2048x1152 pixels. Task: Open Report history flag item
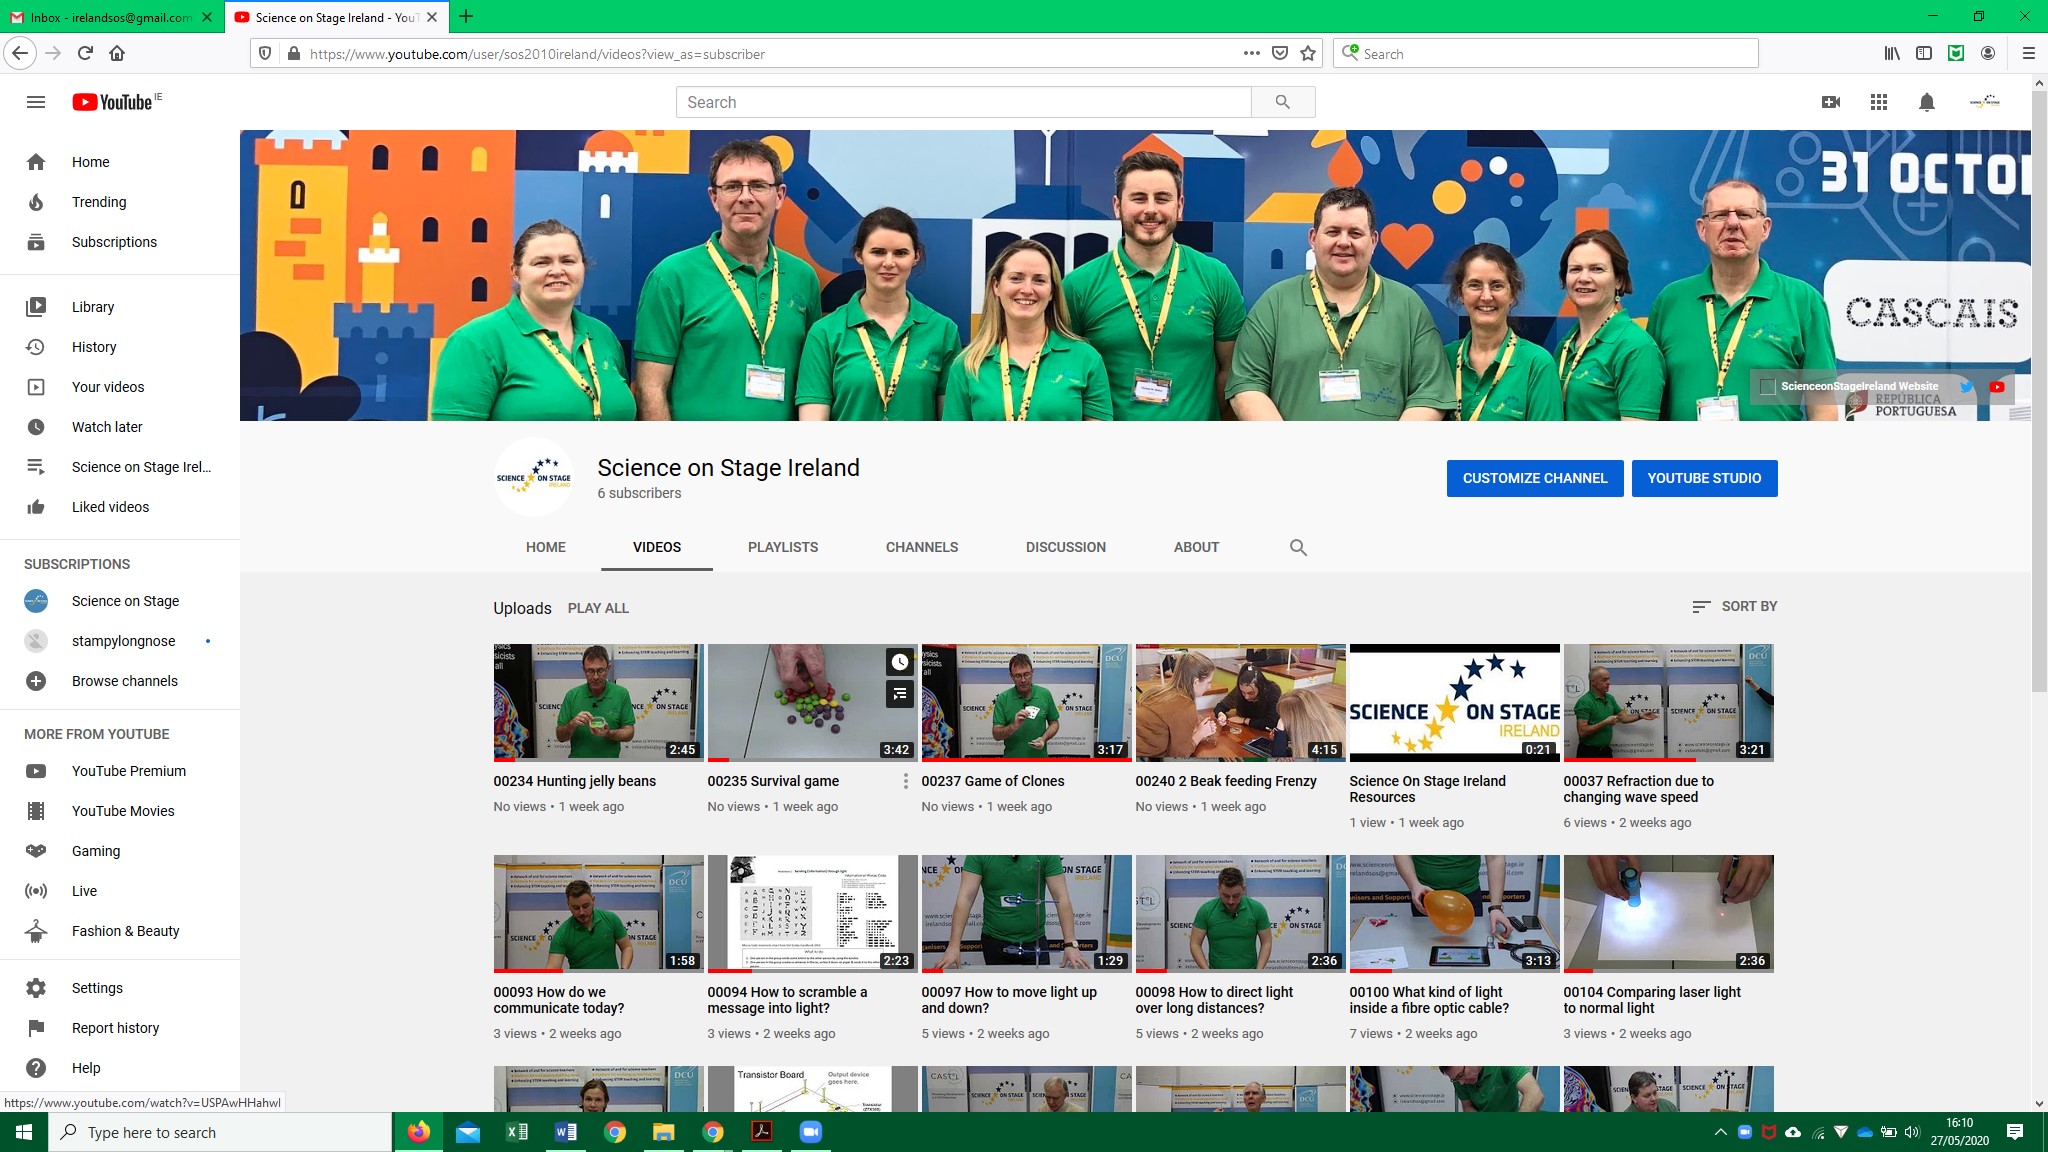pos(120,1028)
